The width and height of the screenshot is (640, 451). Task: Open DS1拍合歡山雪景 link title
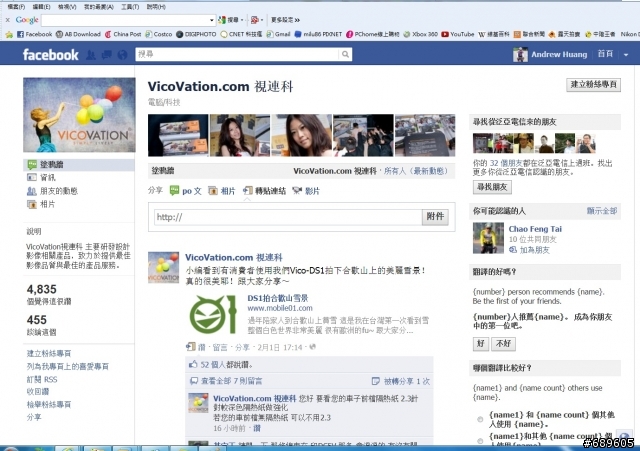coord(278,298)
